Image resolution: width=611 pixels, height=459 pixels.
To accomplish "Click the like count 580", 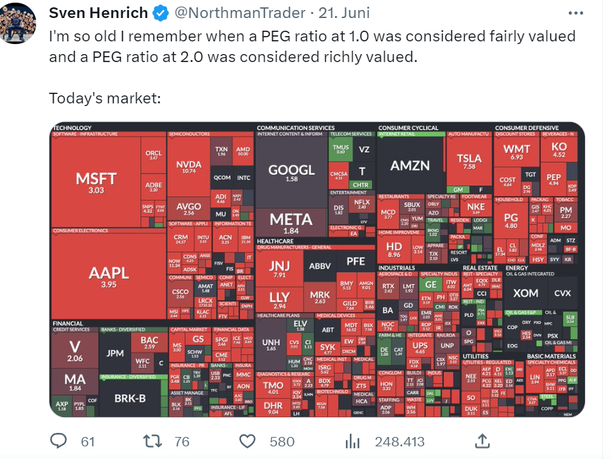I will 285,441.
